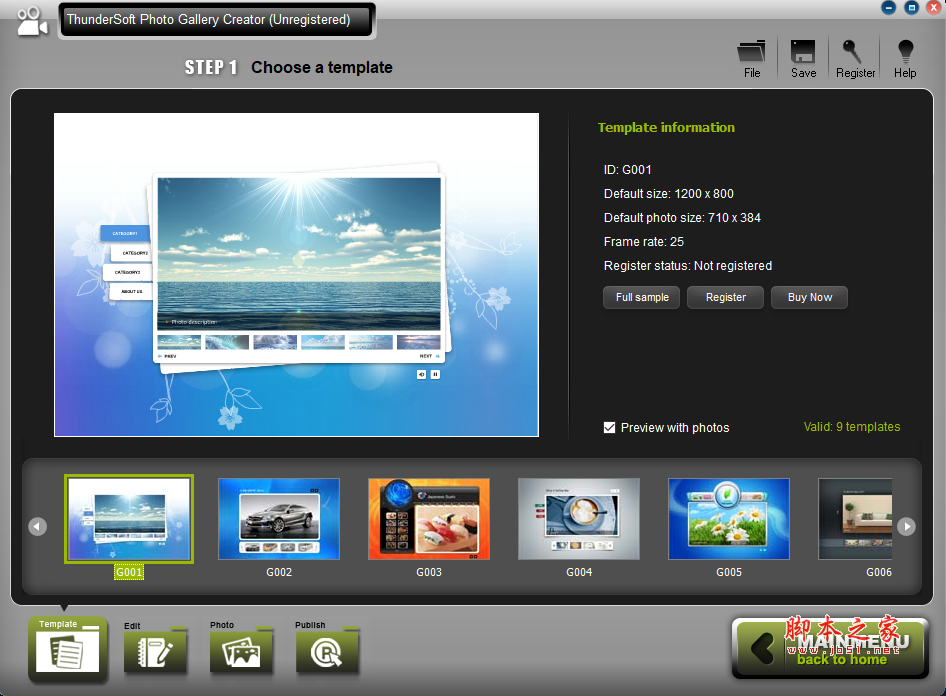The image size is (946, 696).
Task: Click the Full sample button
Action: coord(641,297)
